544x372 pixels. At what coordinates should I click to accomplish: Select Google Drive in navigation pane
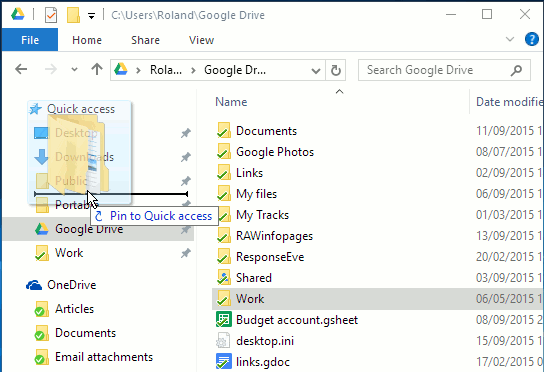click(98, 229)
